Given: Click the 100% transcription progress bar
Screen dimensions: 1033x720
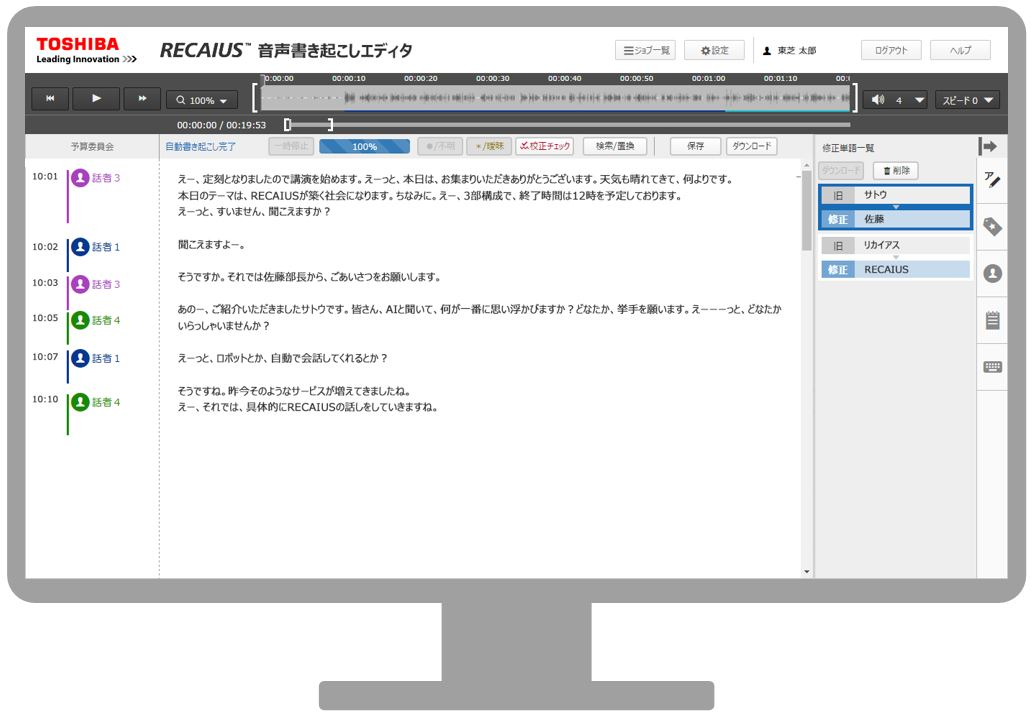Looking at the screenshot, I should 364,146.
